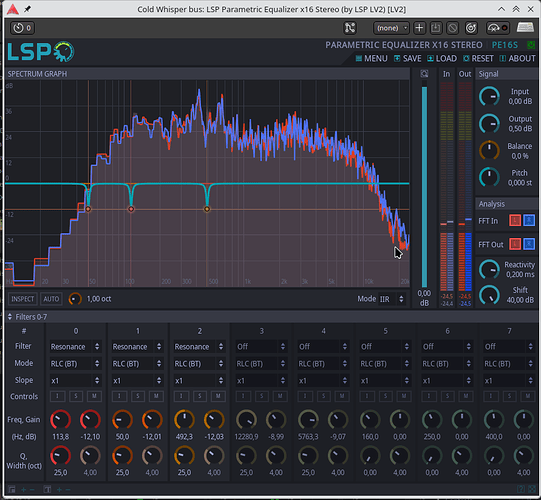Click the Pitch knob

tap(489, 177)
